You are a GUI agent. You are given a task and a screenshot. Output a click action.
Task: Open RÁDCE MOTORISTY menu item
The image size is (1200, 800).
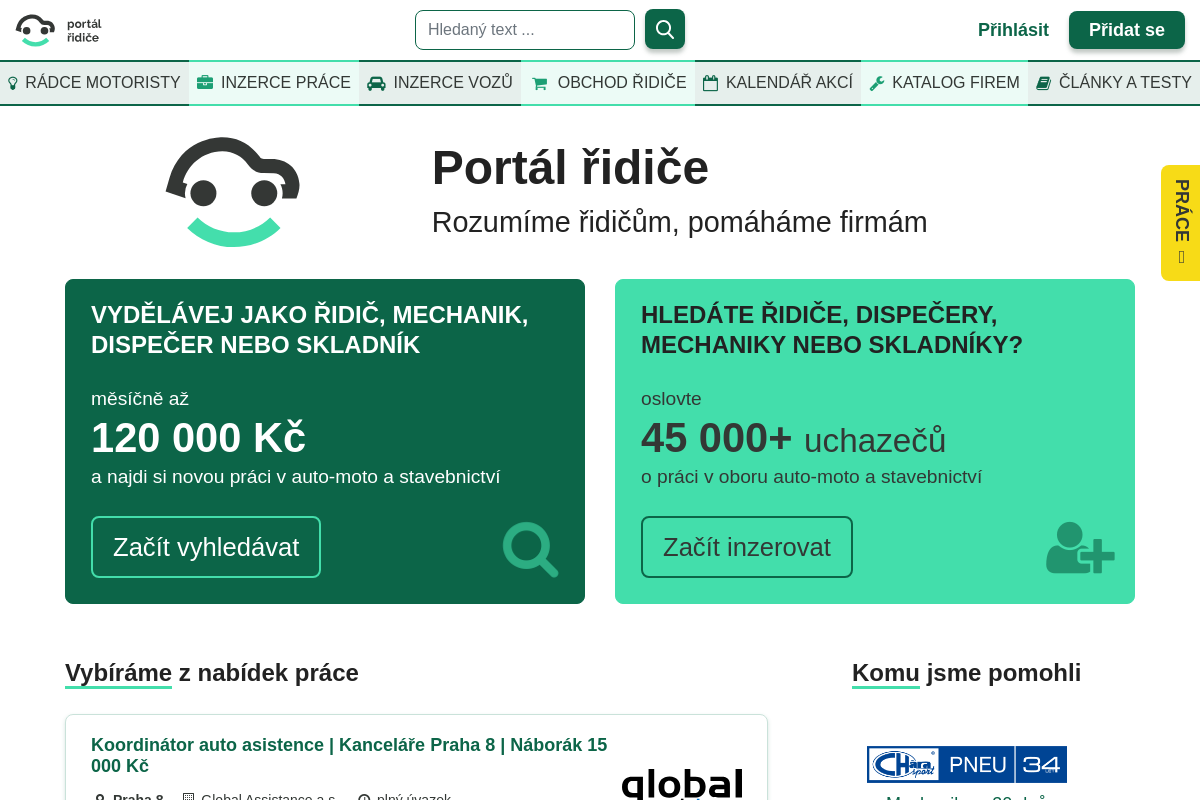[x=94, y=83]
